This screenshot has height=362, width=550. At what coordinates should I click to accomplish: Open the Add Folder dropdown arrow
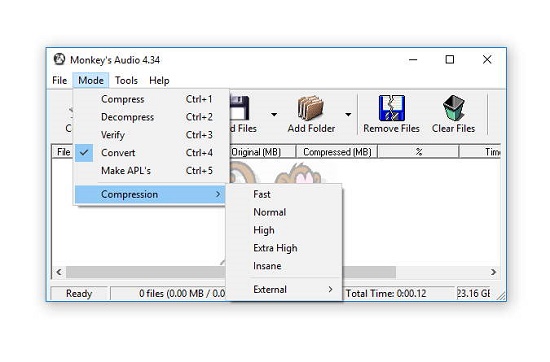348,114
